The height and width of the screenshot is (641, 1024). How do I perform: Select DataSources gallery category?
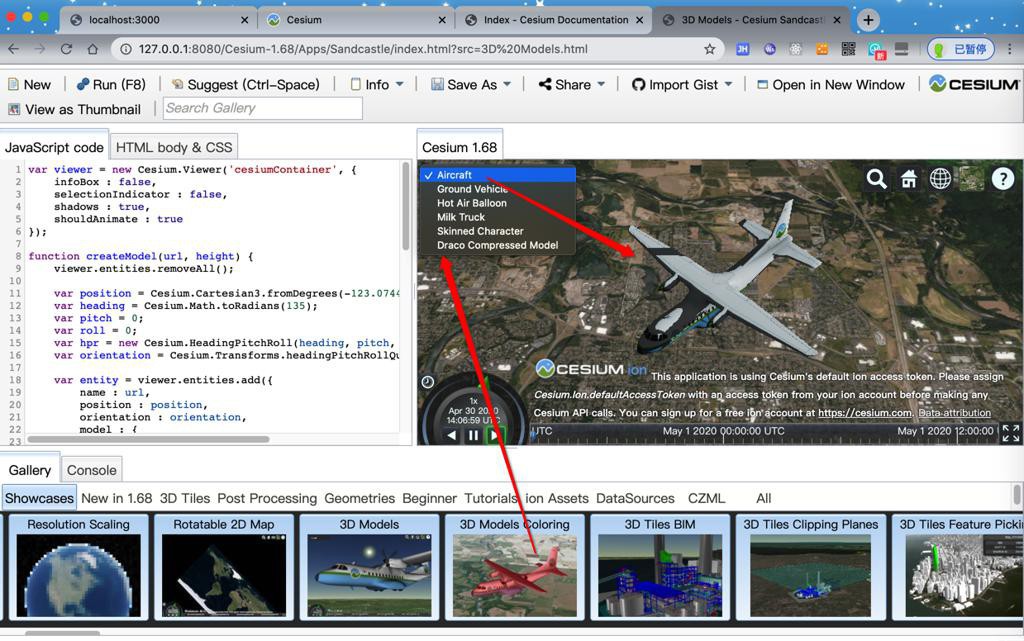coord(635,498)
